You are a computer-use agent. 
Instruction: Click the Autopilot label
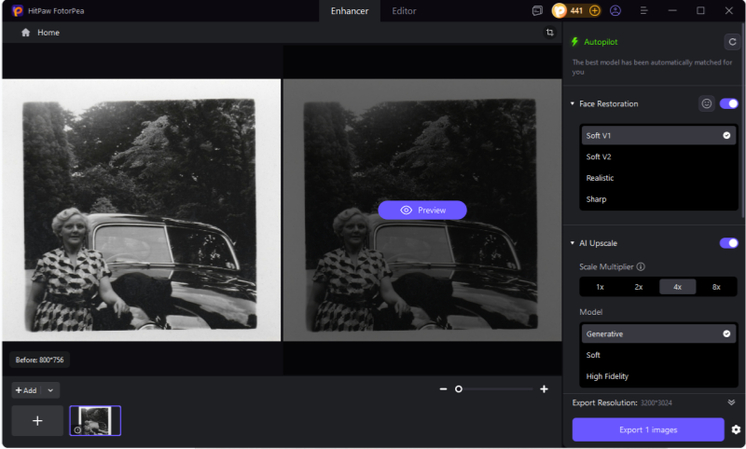coord(600,42)
